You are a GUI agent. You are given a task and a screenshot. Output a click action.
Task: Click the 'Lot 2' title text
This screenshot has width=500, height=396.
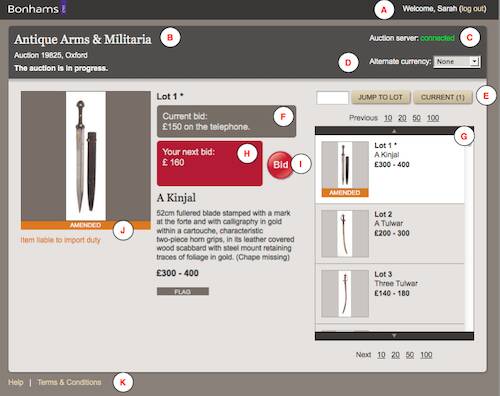pyautogui.click(x=383, y=214)
